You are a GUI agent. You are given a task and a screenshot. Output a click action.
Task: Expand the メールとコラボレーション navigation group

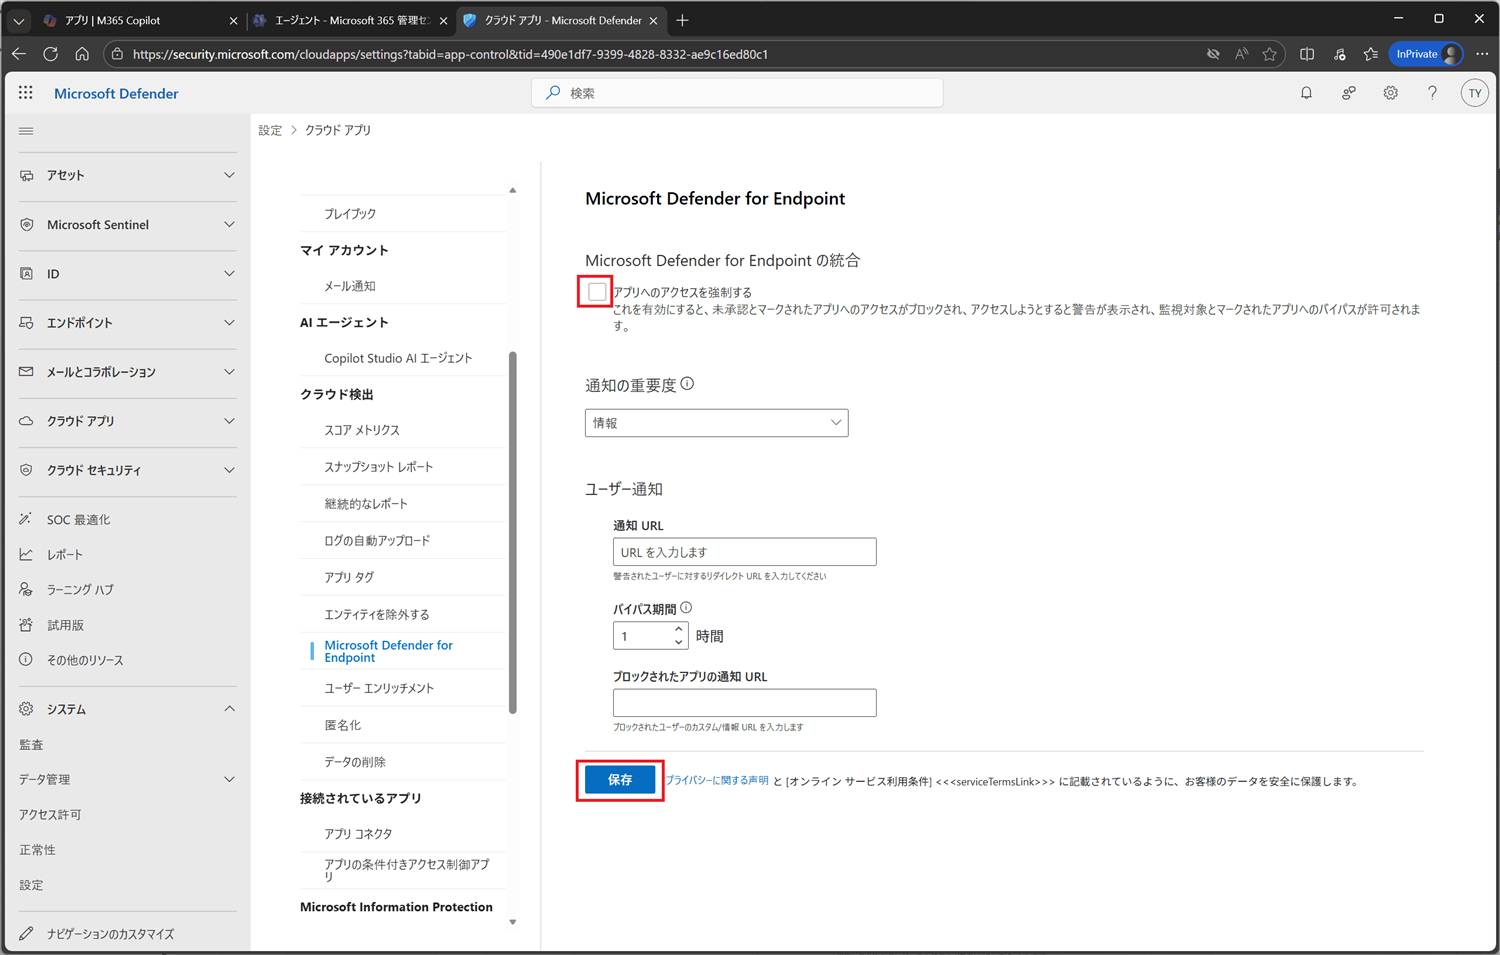point(127,372)
